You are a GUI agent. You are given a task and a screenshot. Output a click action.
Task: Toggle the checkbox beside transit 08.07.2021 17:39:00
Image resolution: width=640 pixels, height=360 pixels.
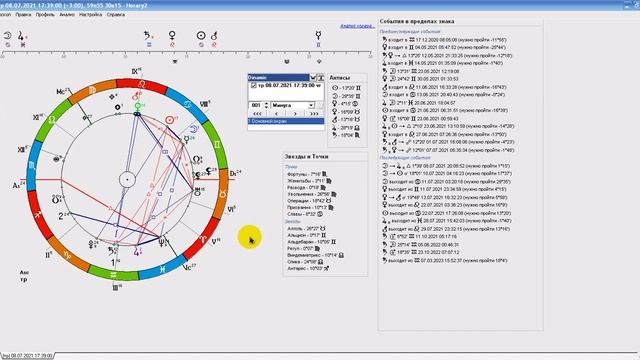point(253,86)
